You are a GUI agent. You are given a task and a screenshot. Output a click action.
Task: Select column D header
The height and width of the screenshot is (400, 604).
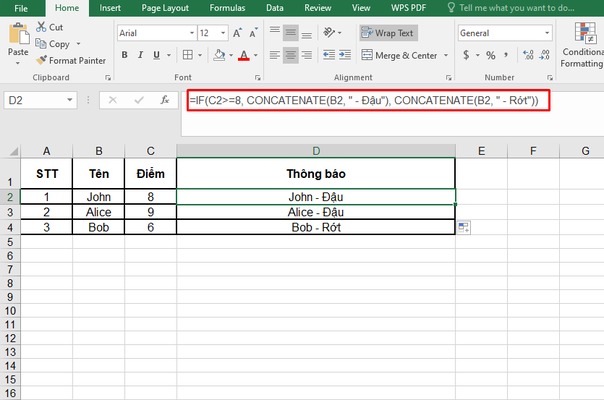click(316, 151)
